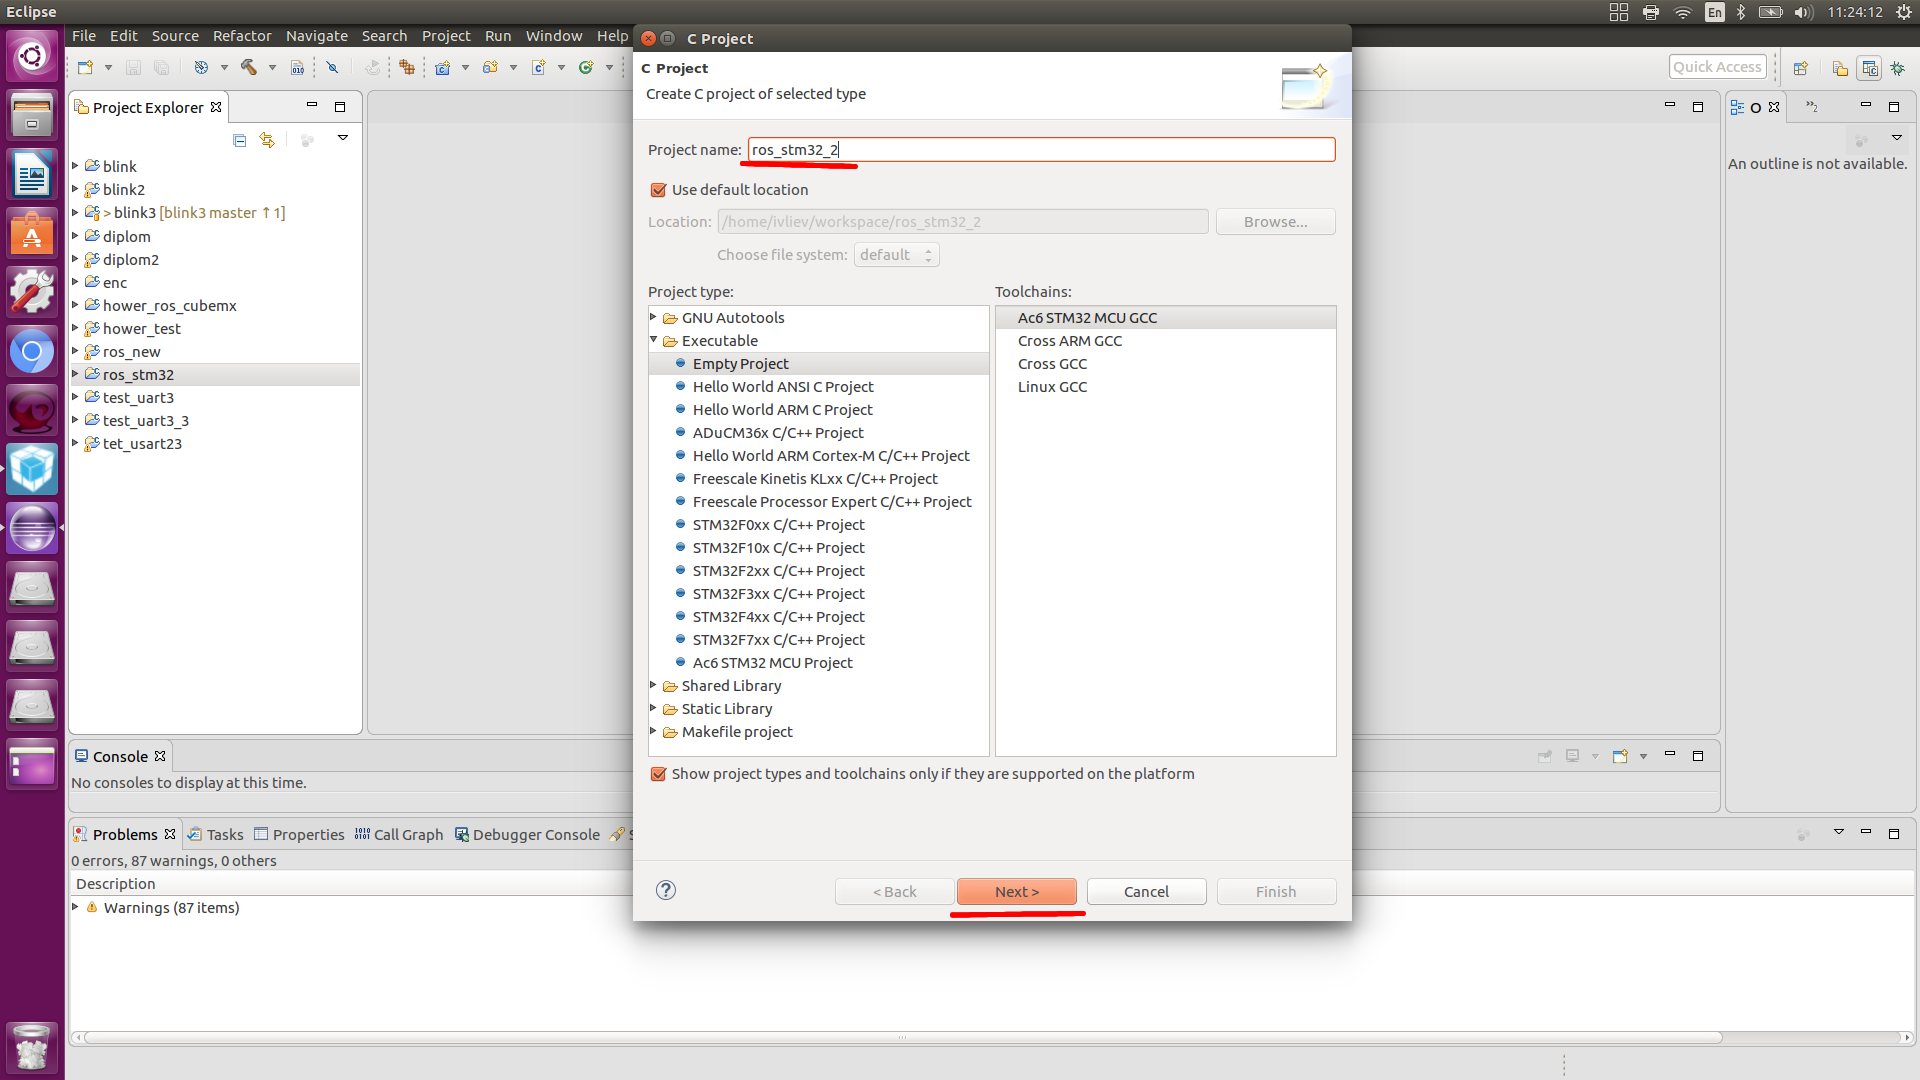Click the New C/C++ Project toolbar icon

click(x=442, y=68)
